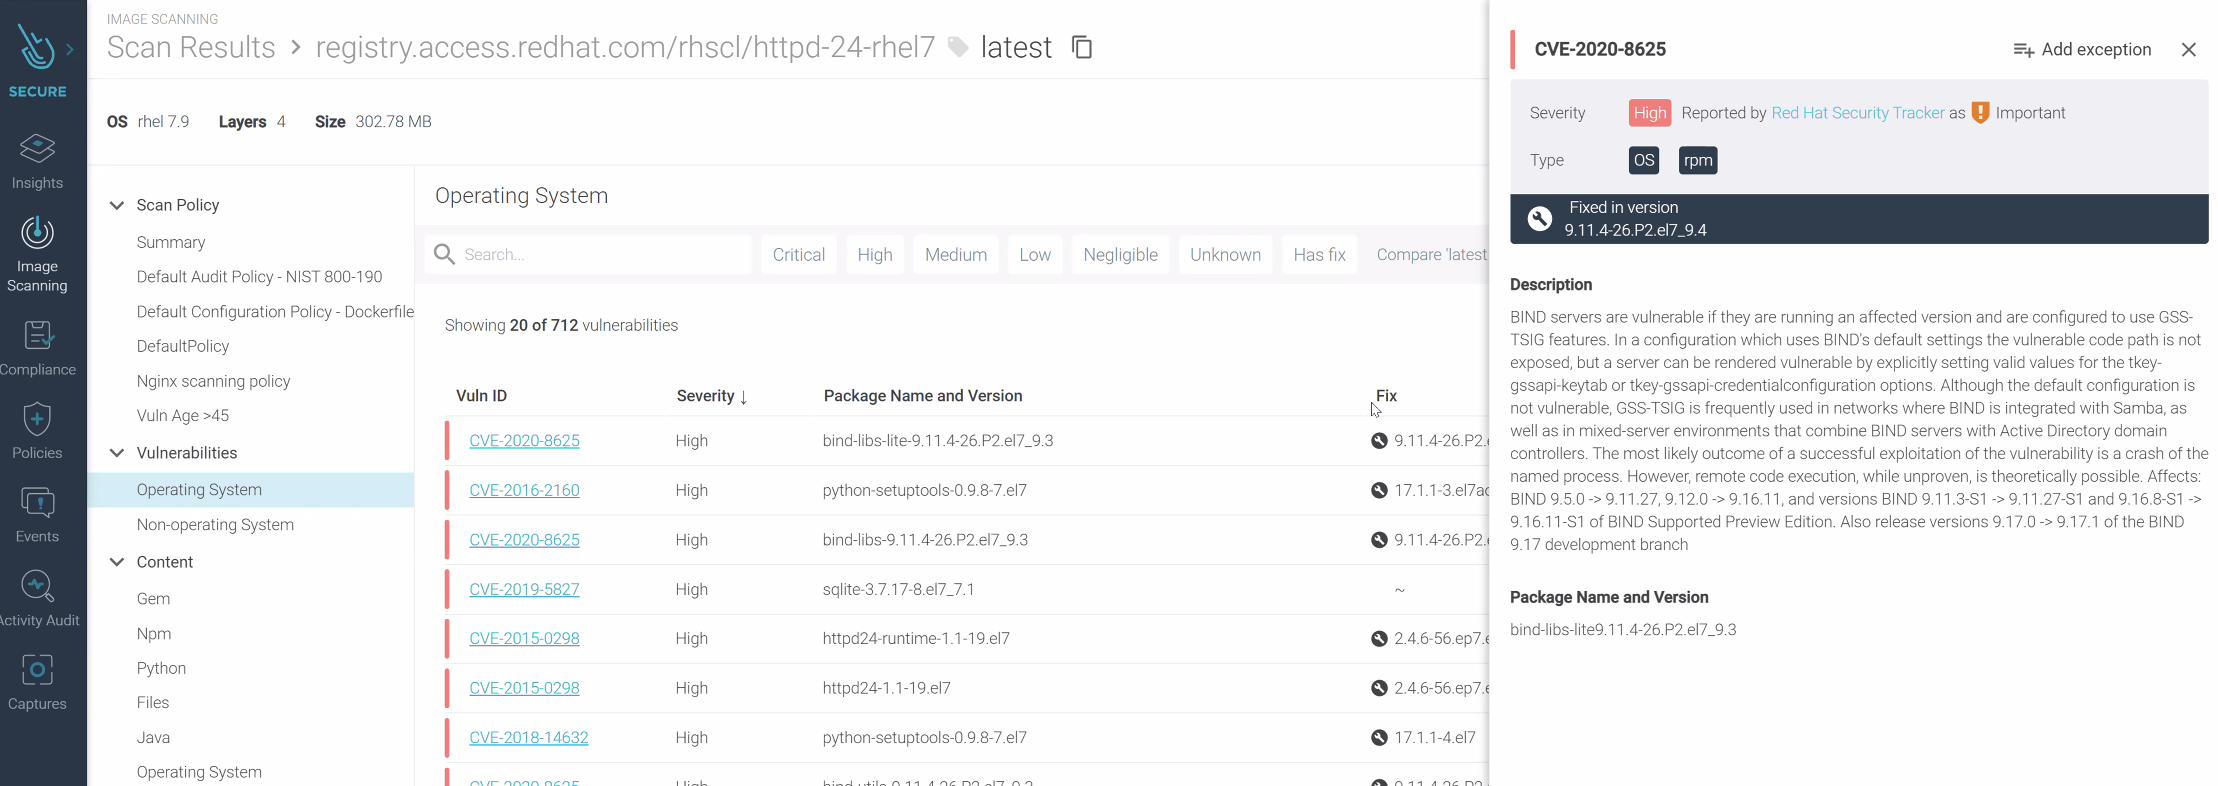
Task: Collapse the Content tree group
Action: (117, 562)
